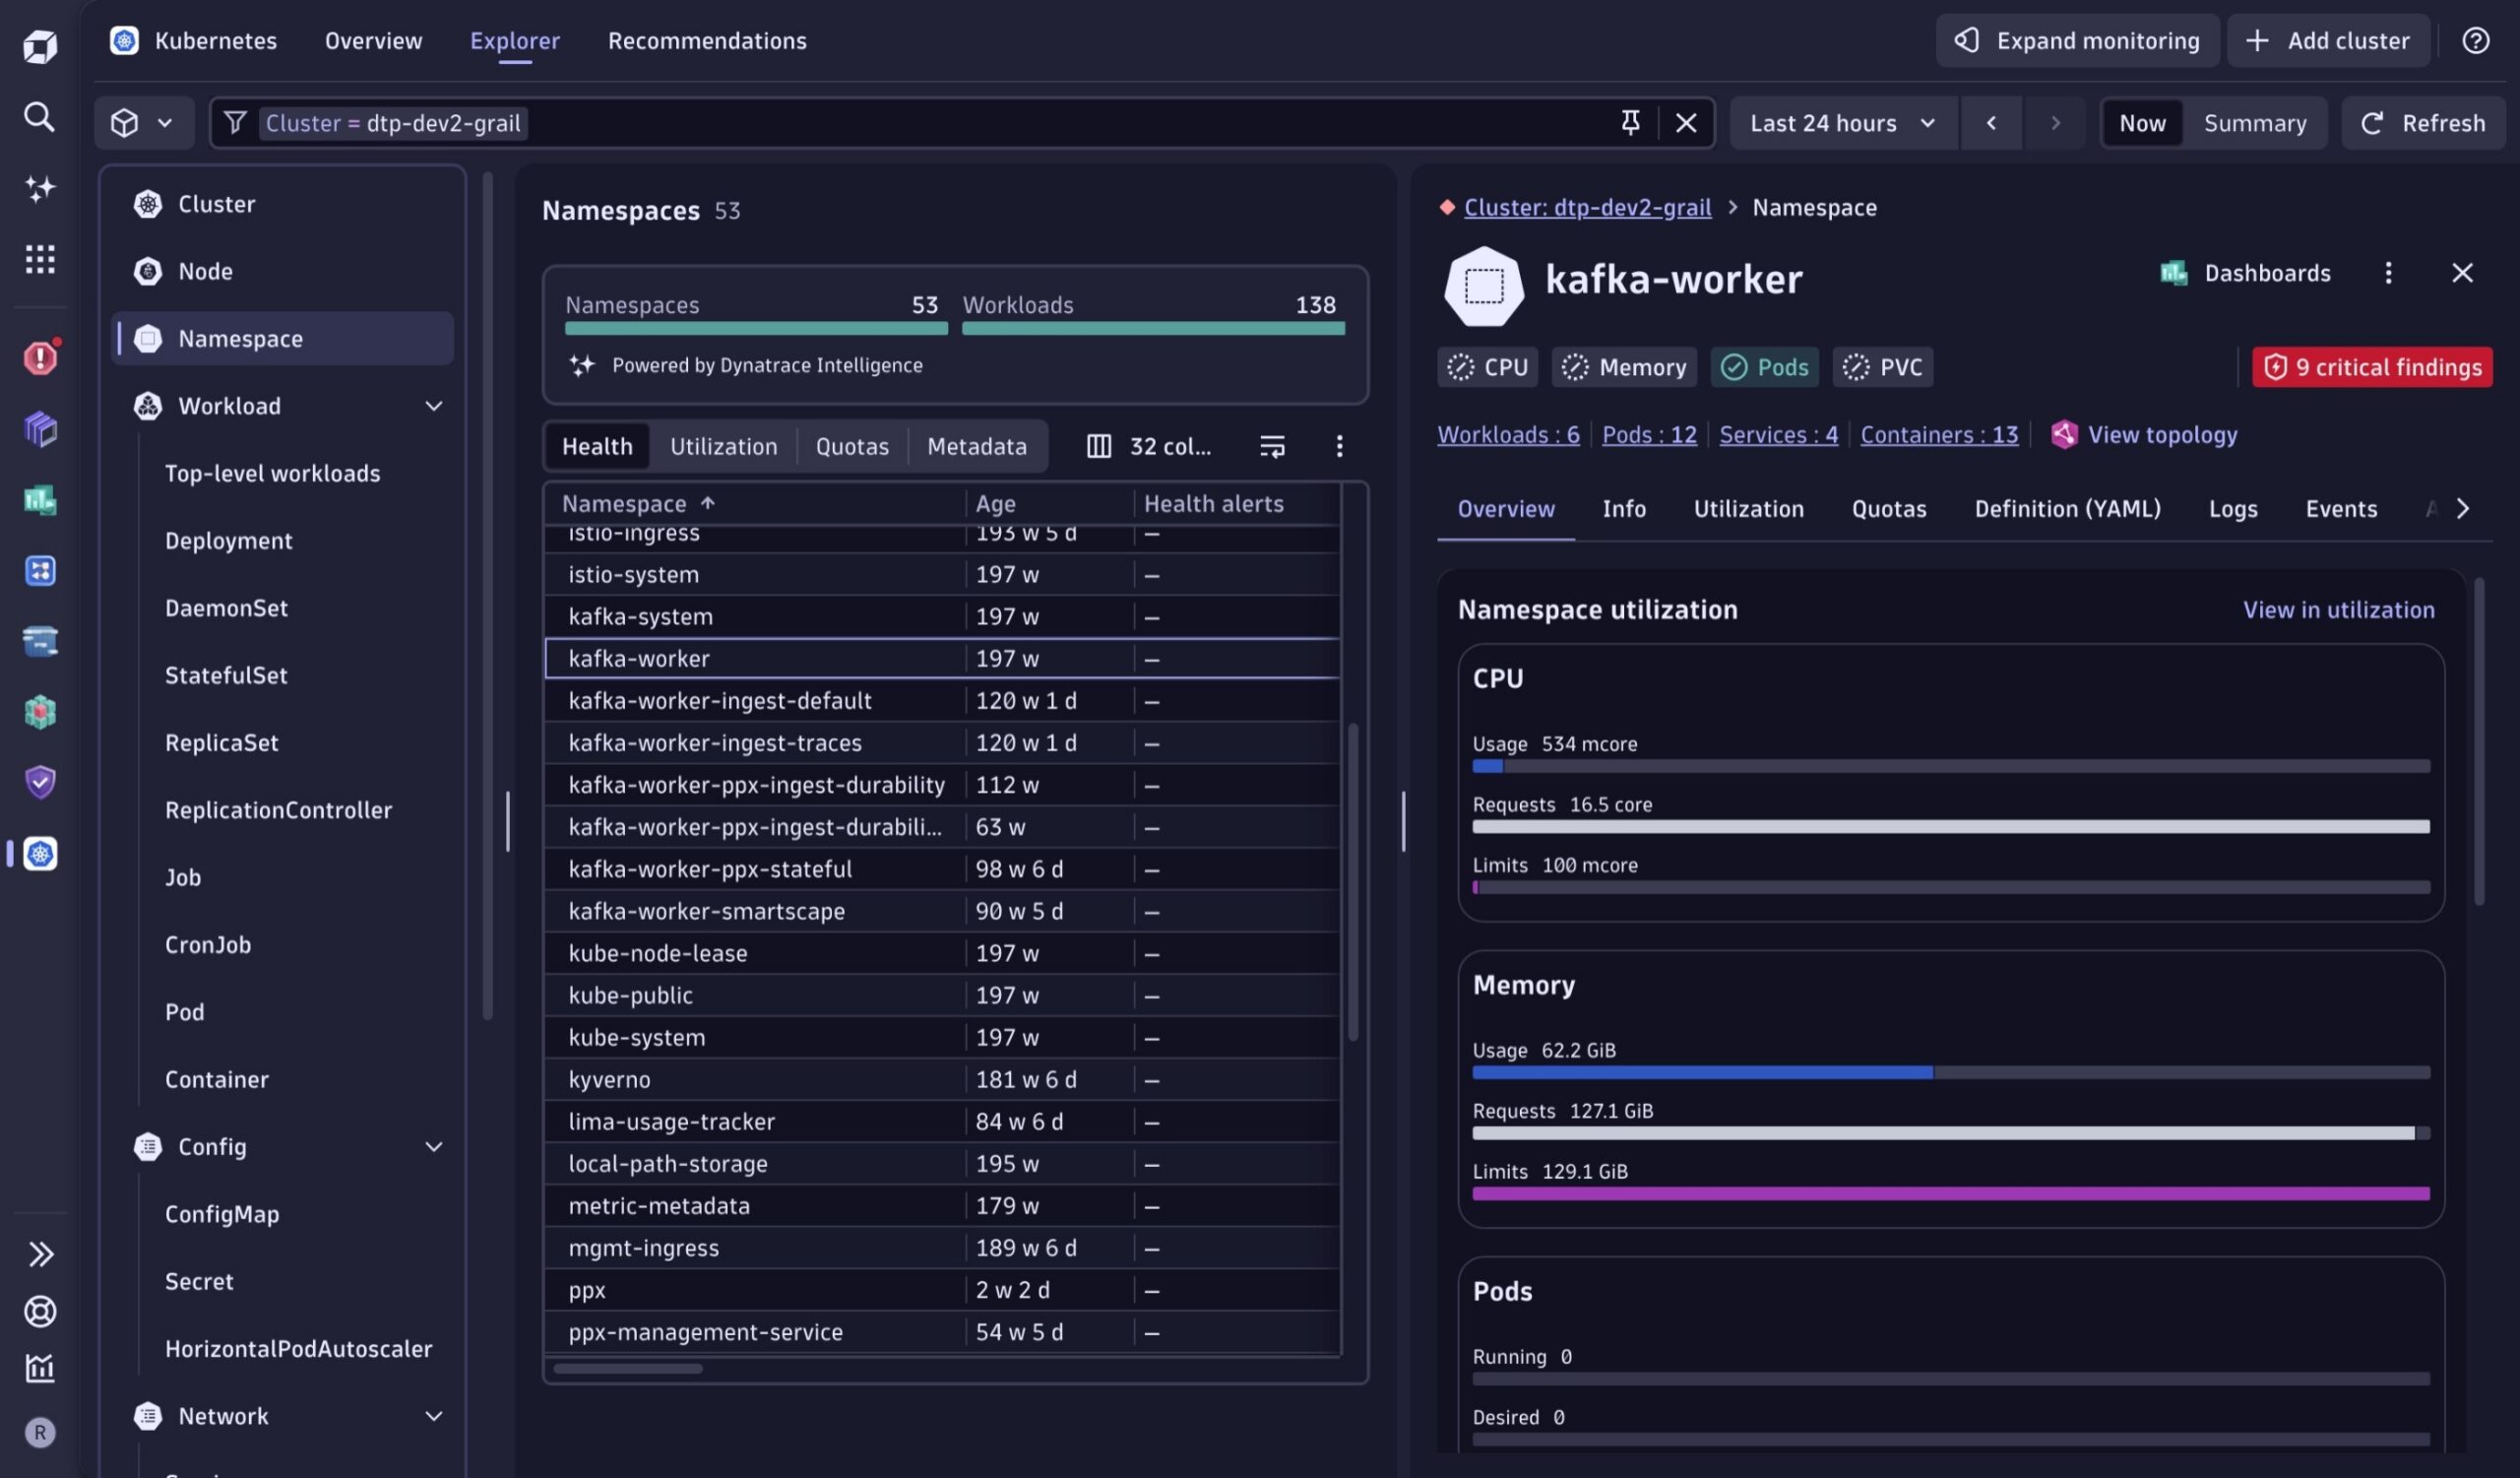The image size is (2520, 1478).
Task: Open the 9 critical findings badge
Action: tap(2371, 367)
